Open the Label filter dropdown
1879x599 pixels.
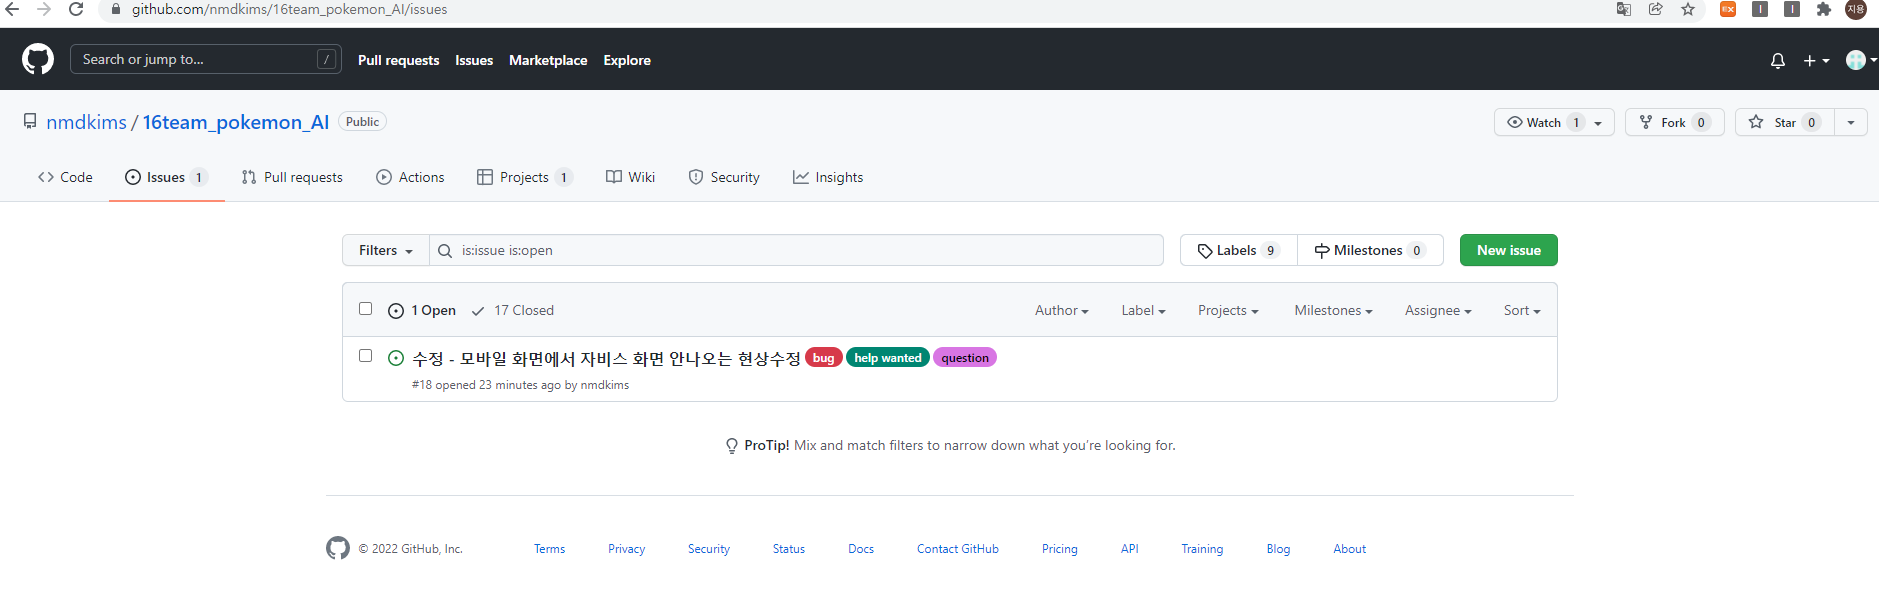tap(1143, 310)
